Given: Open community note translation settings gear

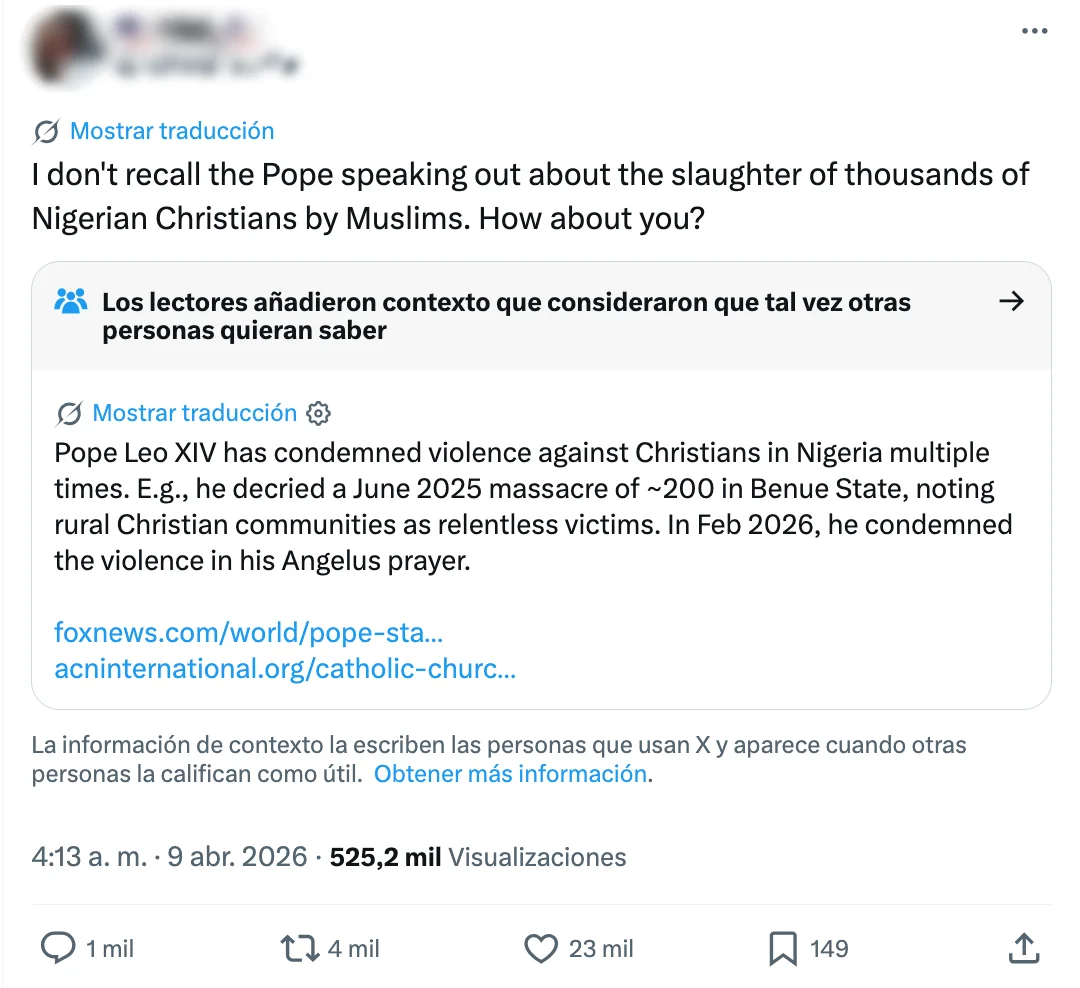Looking at the screenshot, I should (x=319, y=413).
